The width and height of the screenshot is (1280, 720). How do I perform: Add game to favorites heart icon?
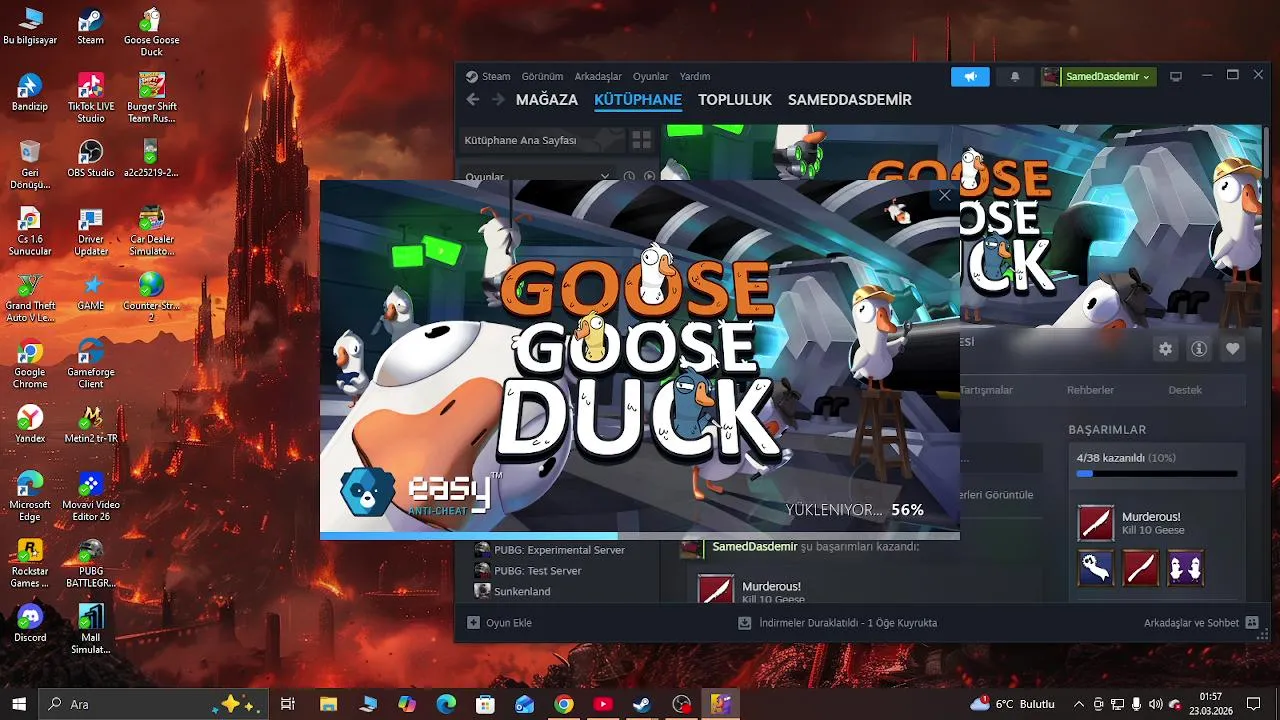tap(1233, 349)
